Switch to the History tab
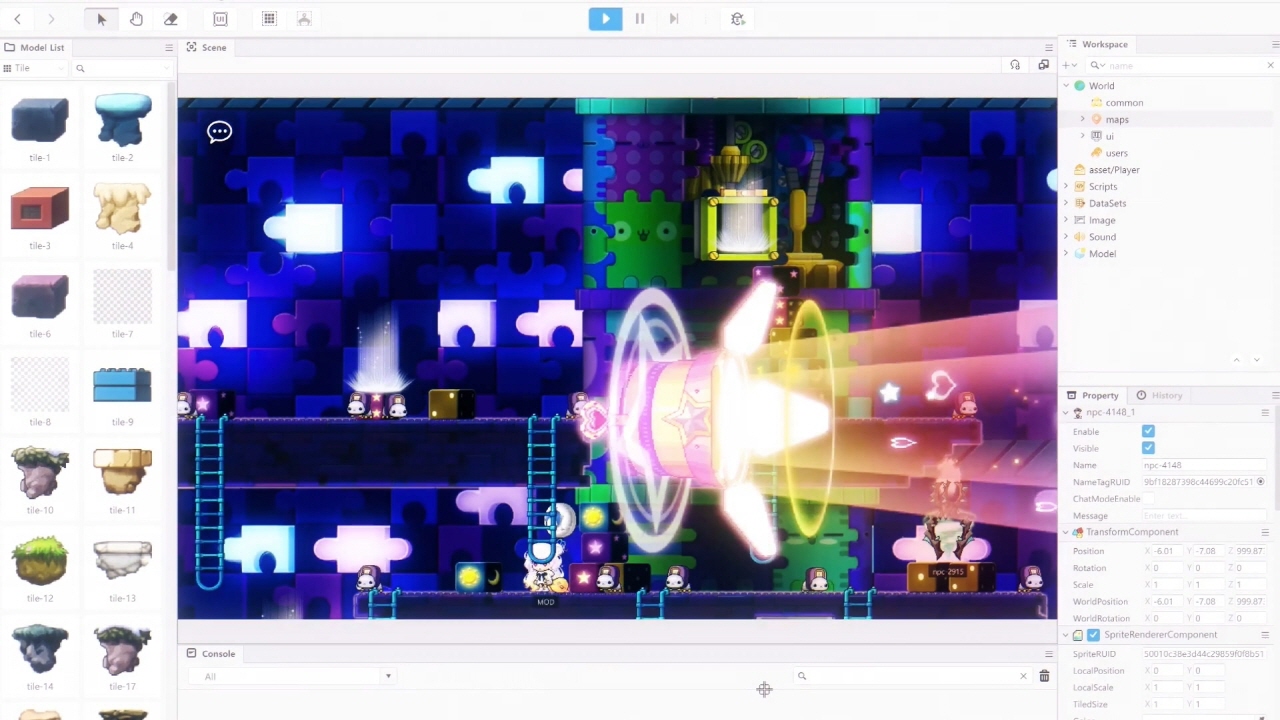This screenshot has height=720, width=1280. point(1159,395)
